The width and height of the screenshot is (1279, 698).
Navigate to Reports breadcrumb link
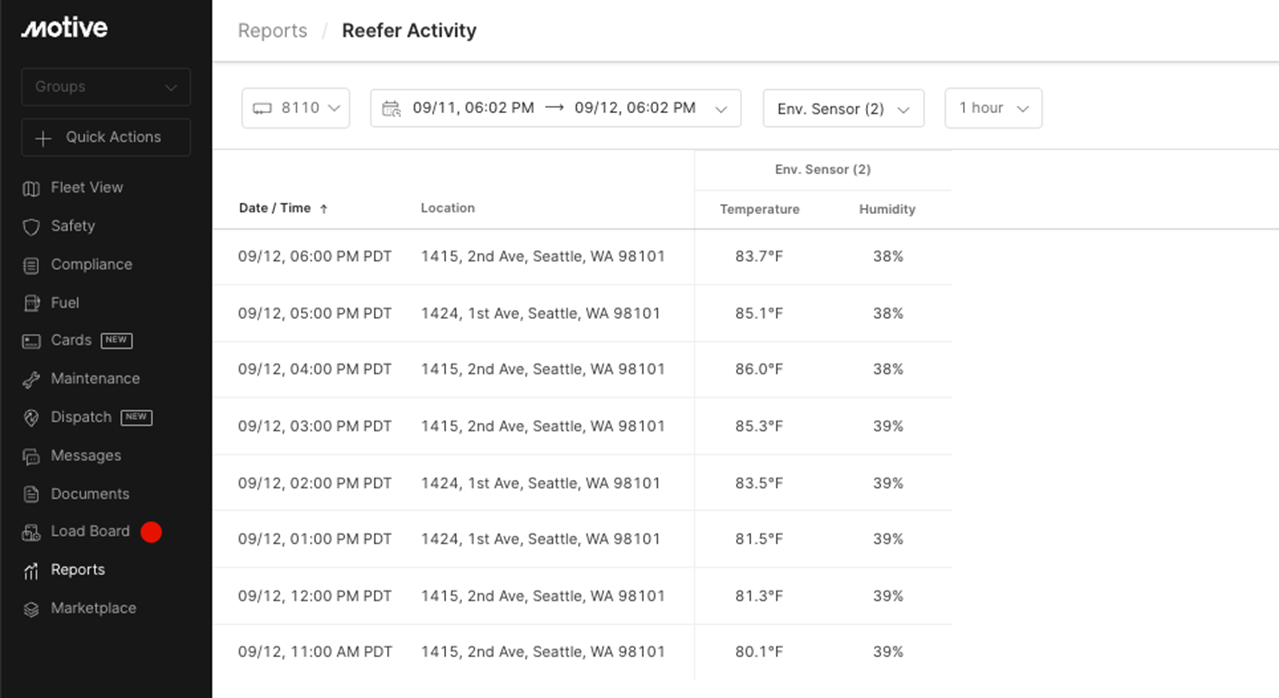pyautogui.click(x=272, y=31)
